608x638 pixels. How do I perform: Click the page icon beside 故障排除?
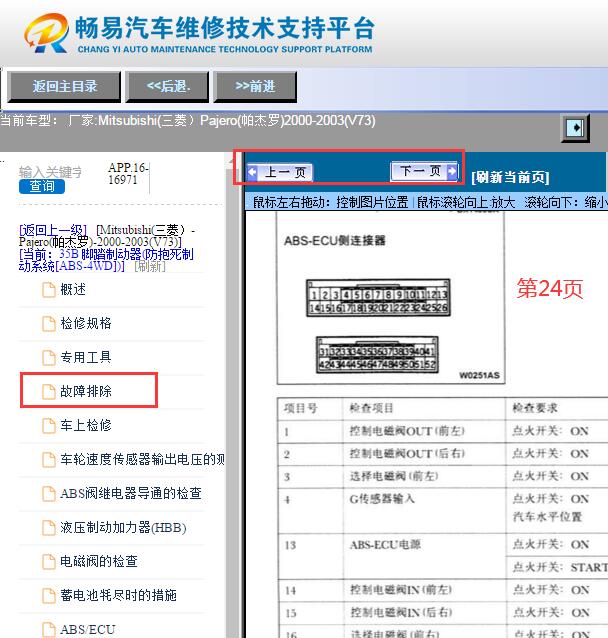(x=49, y=392)
